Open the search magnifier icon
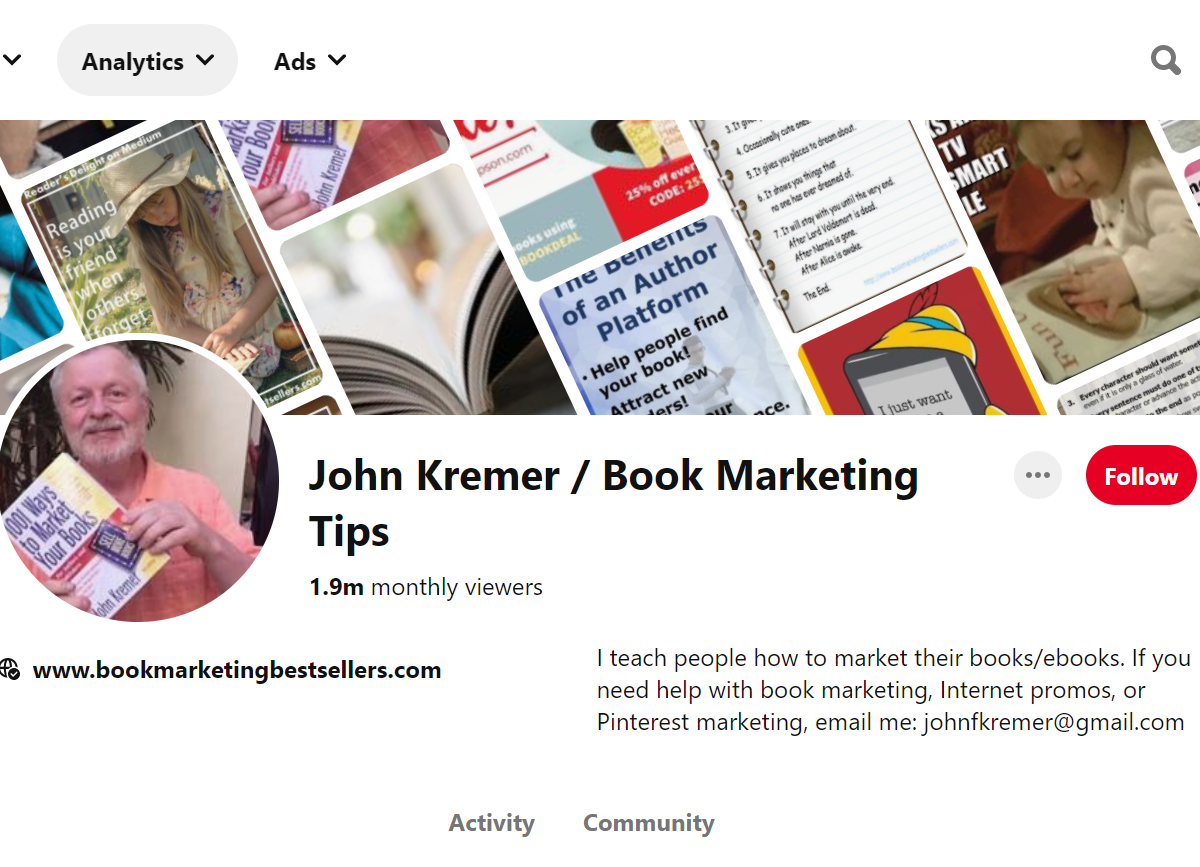This screenshot has width=1200, height=867. click(1166, 61)
